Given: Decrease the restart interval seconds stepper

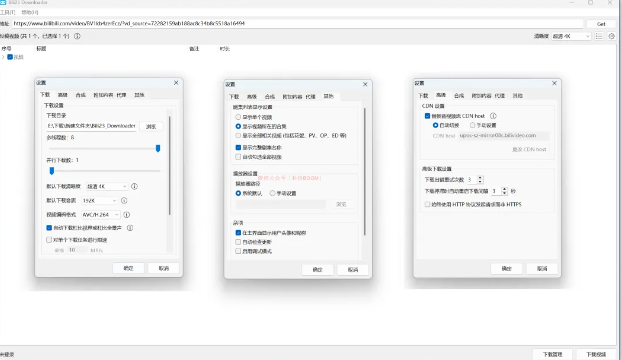Looking at the screenshot, I should [x=505, y=193].
